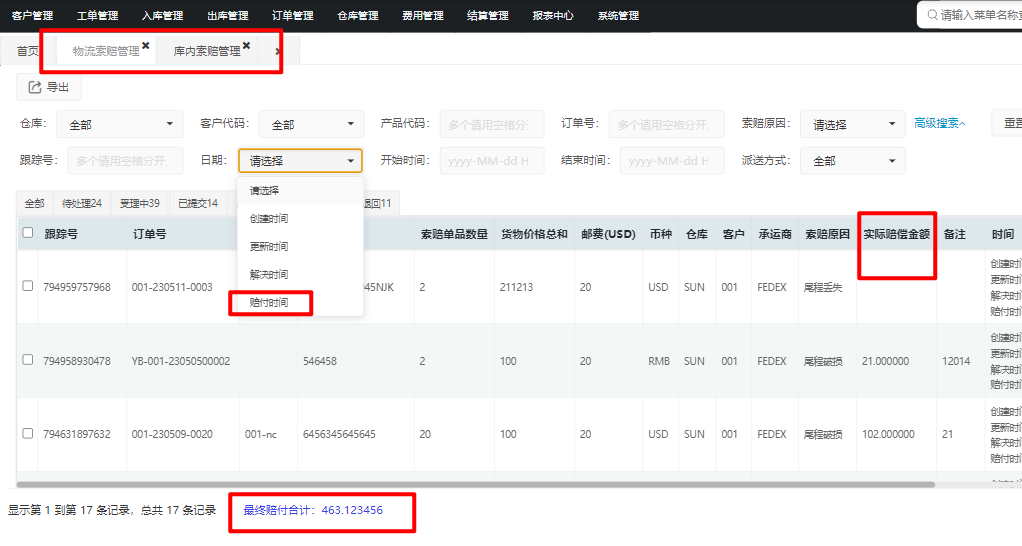Click the 最终赔付合计 total text

(313, 510)
